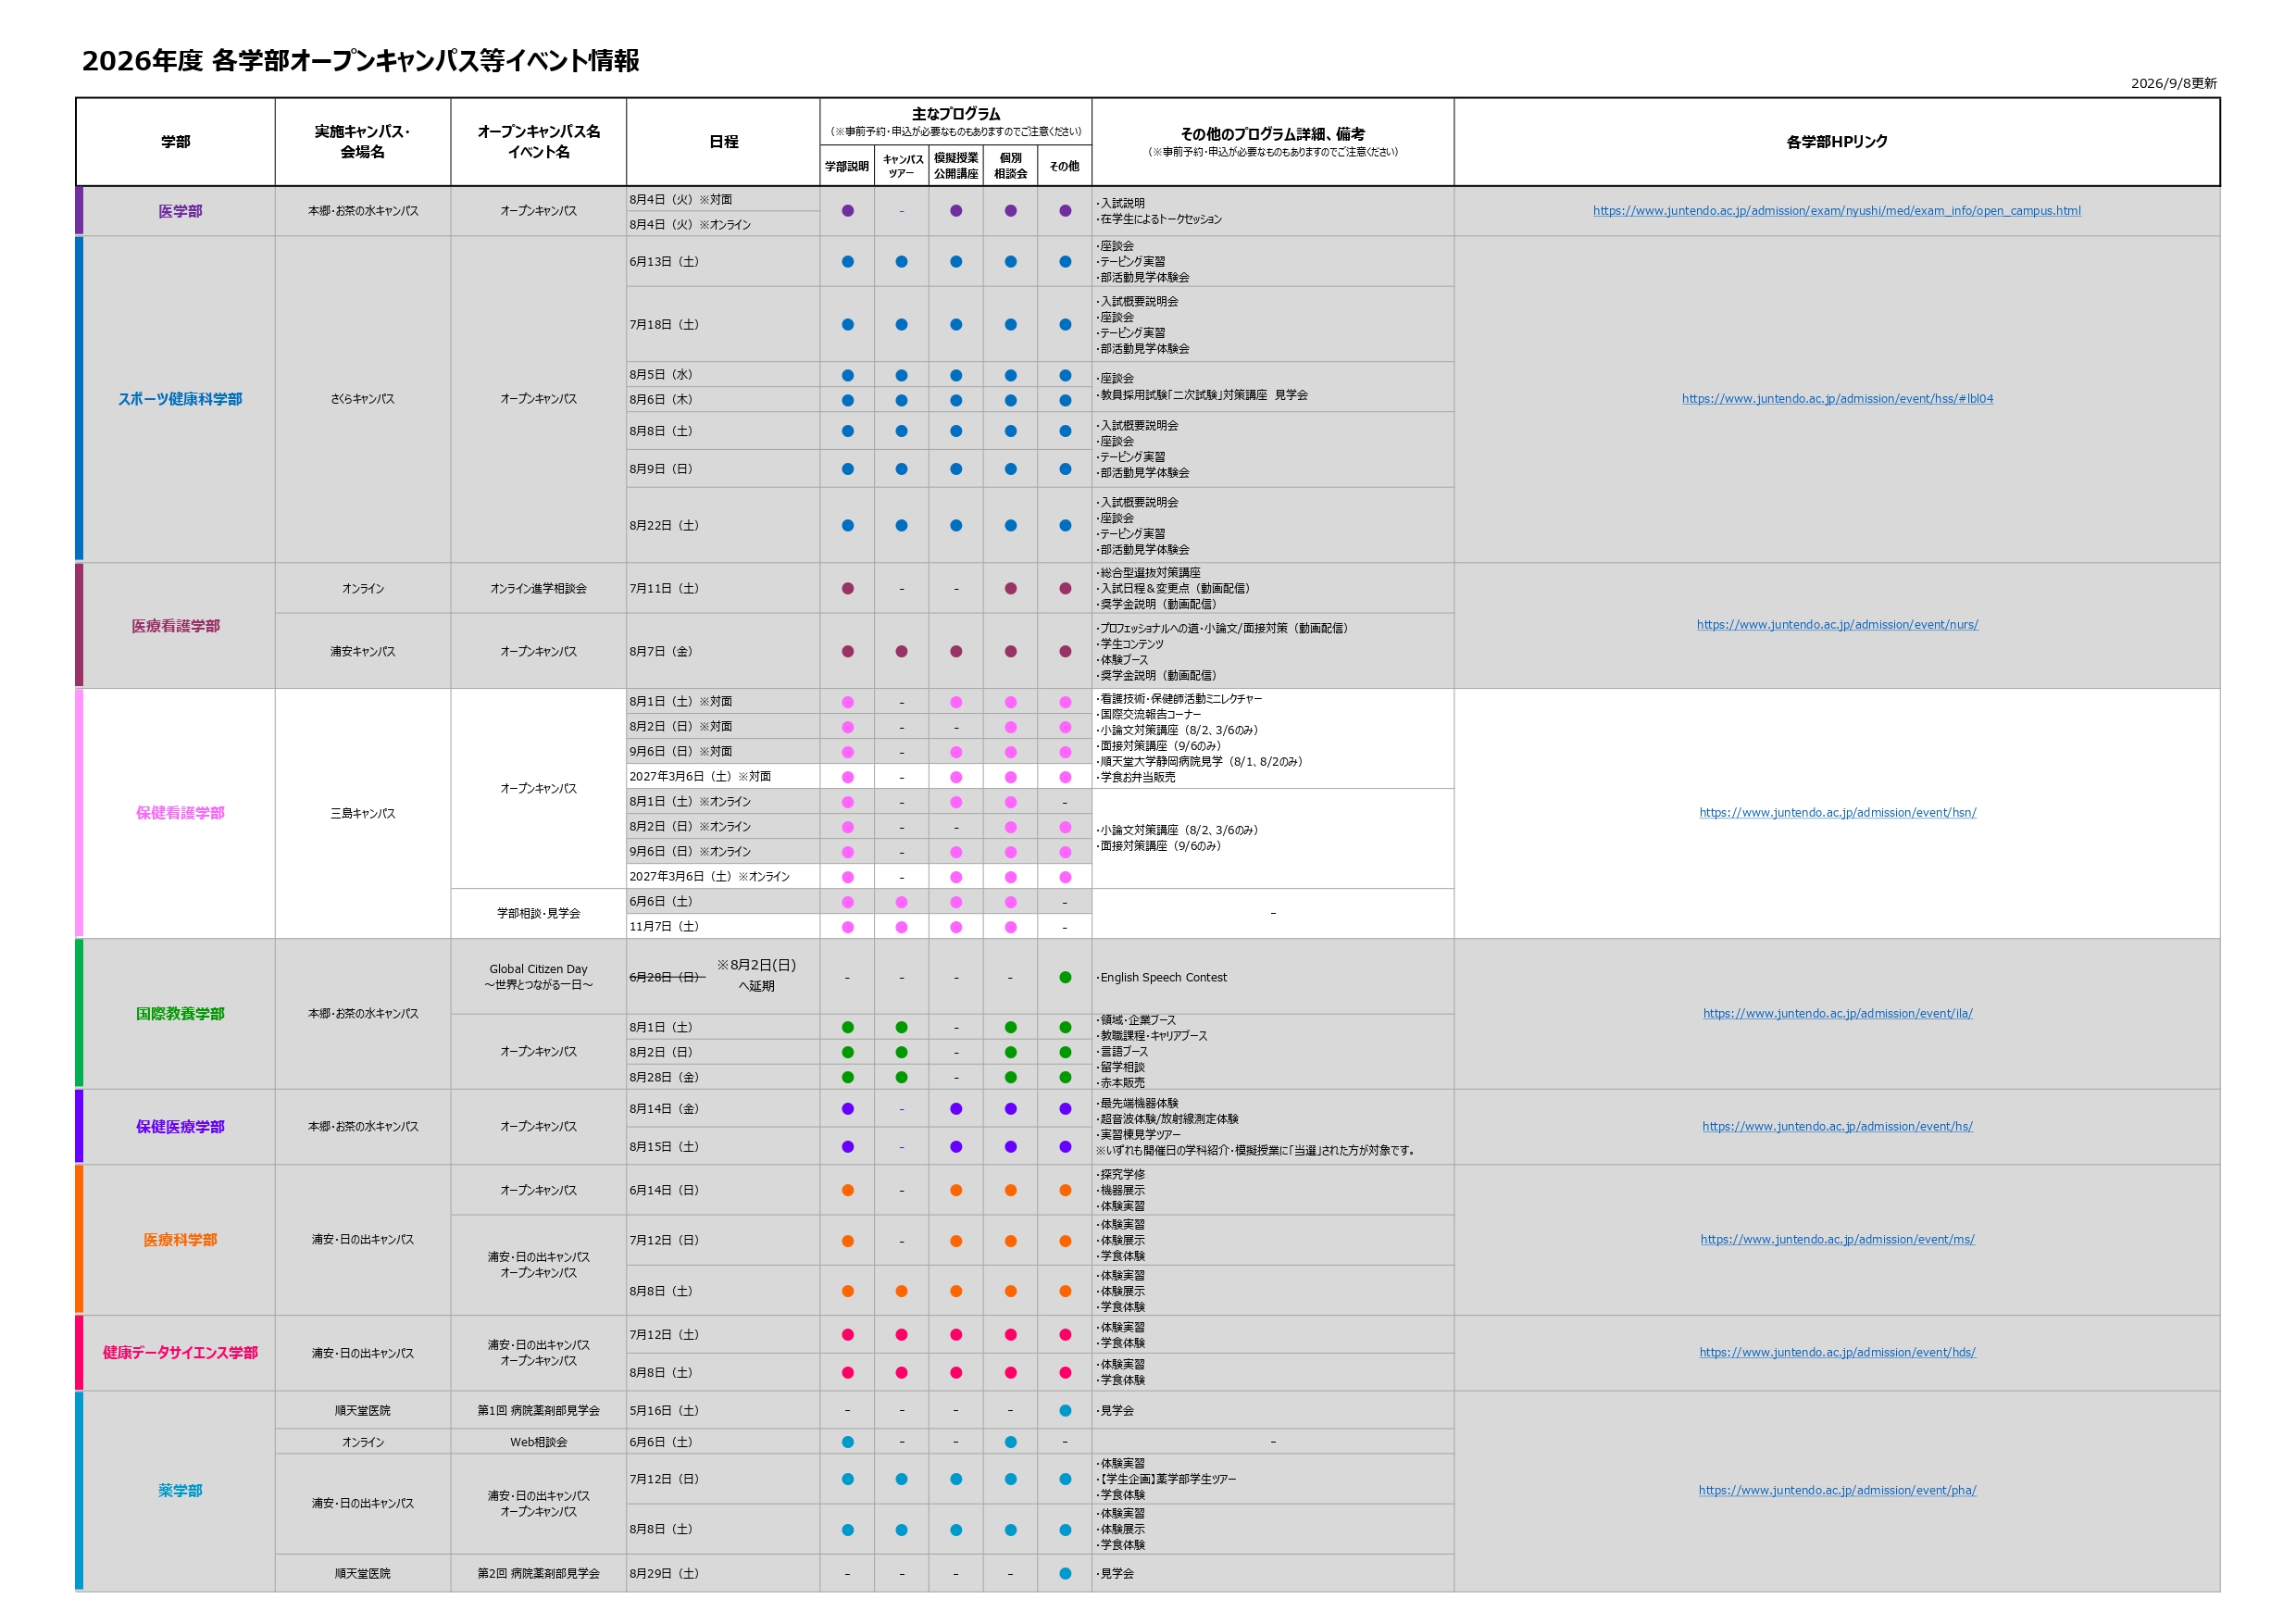2296x1624 pixels.
Task: Open the 保健医療学部 hs event link
Action: [x=1837, y=1127]
